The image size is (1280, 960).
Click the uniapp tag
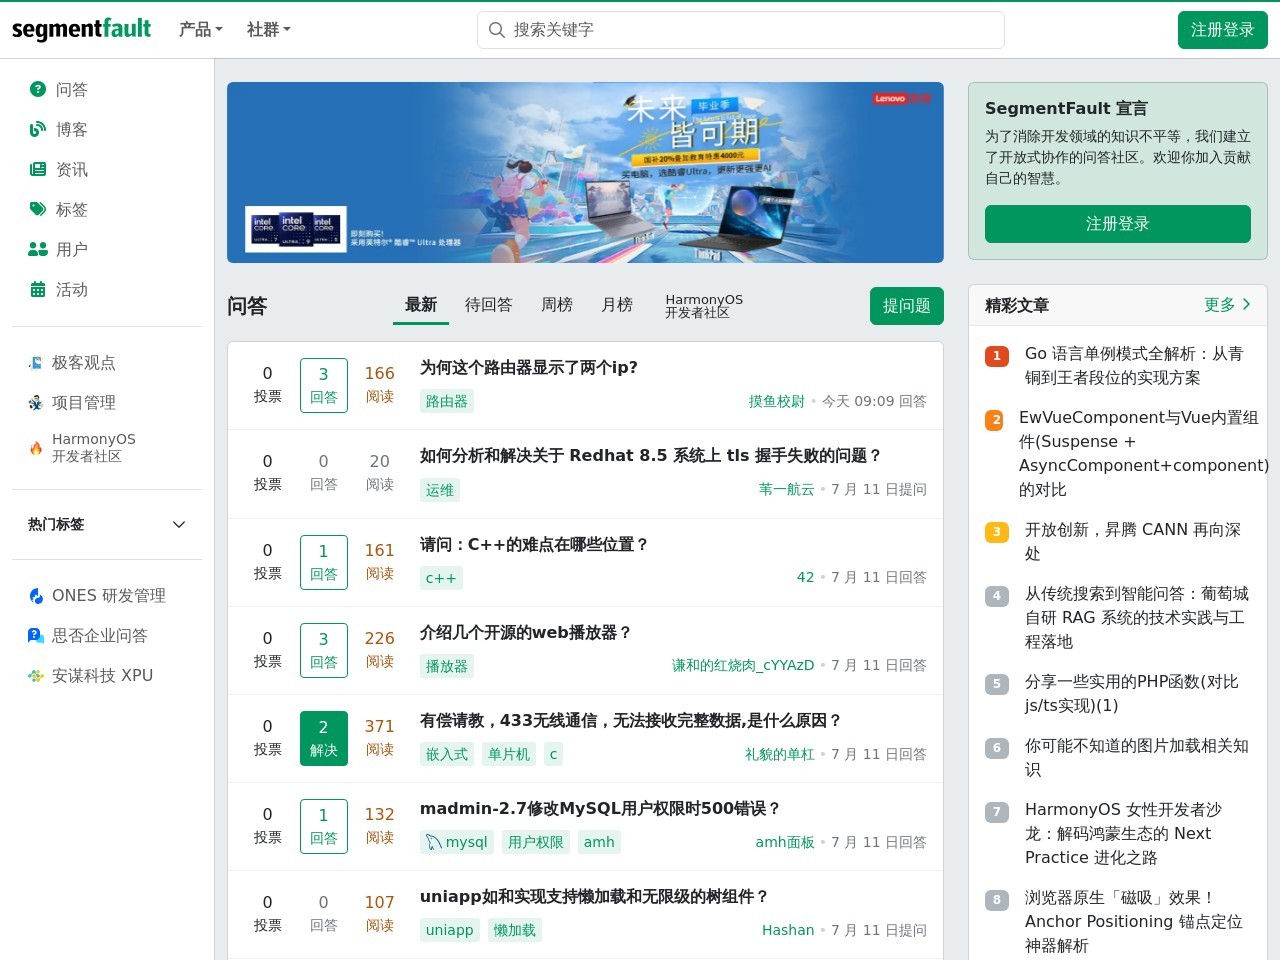click(450, 930)
